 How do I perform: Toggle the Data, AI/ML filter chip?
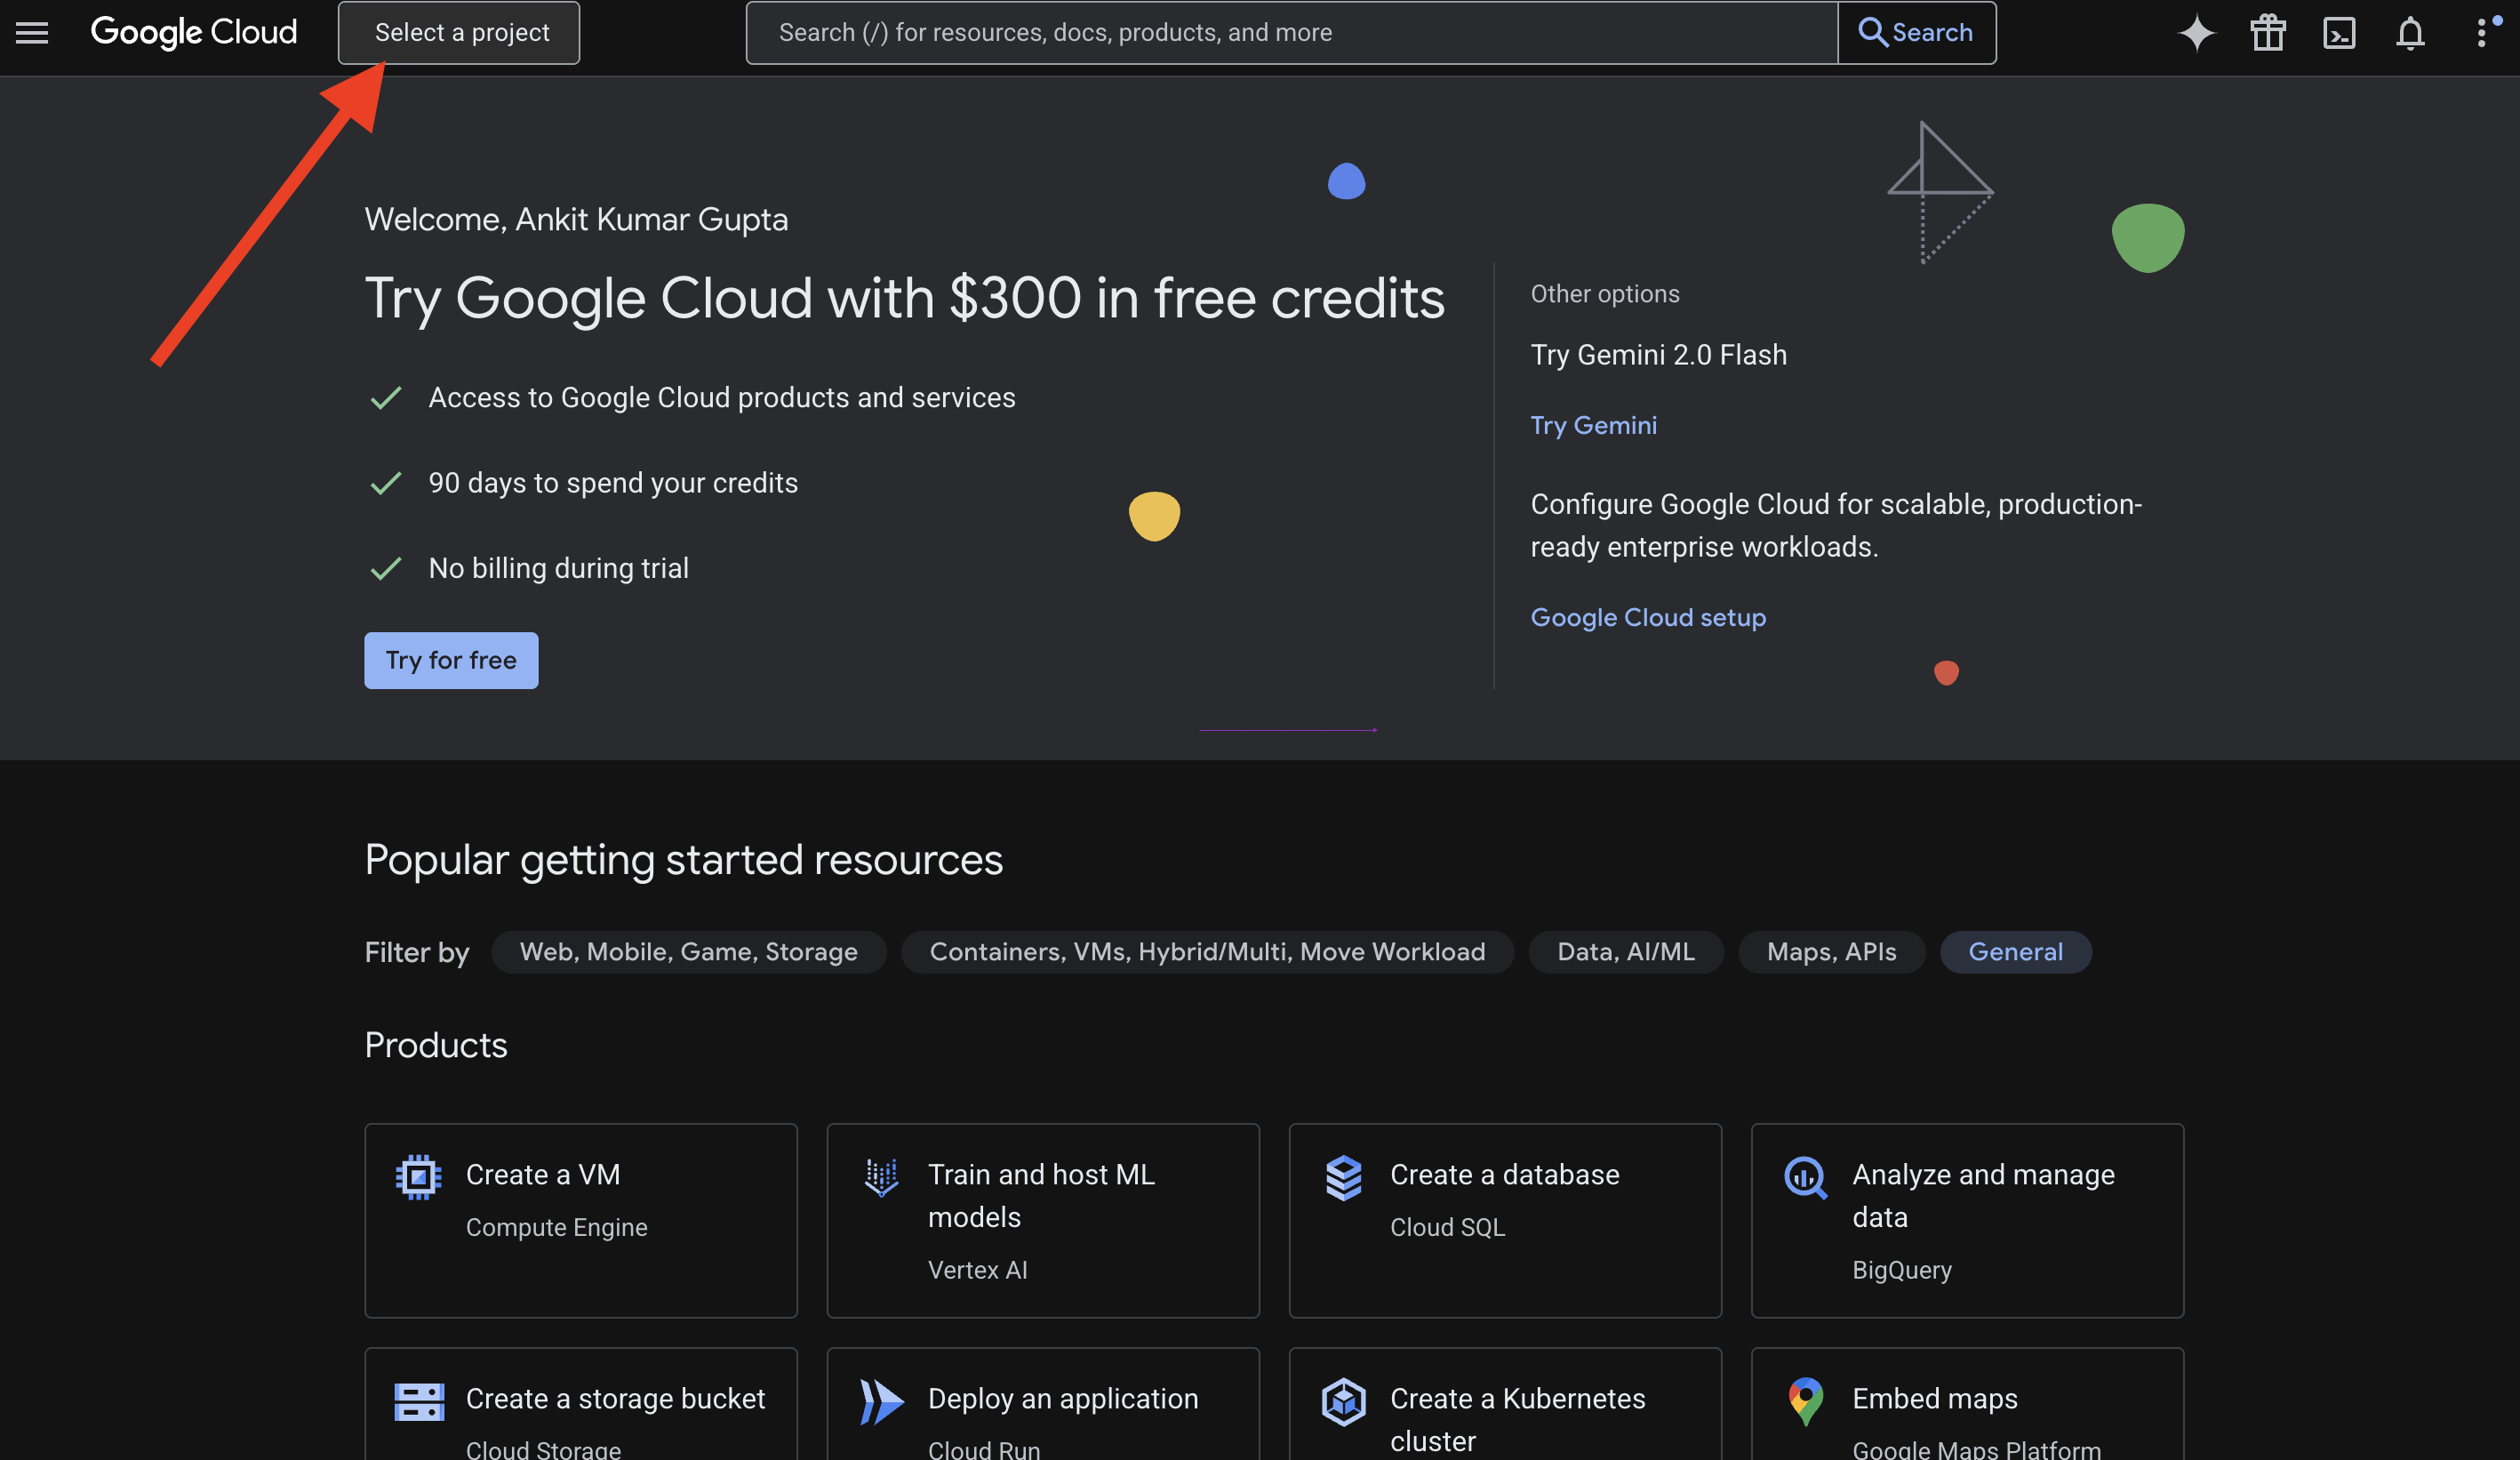(x=1625, y=952)
